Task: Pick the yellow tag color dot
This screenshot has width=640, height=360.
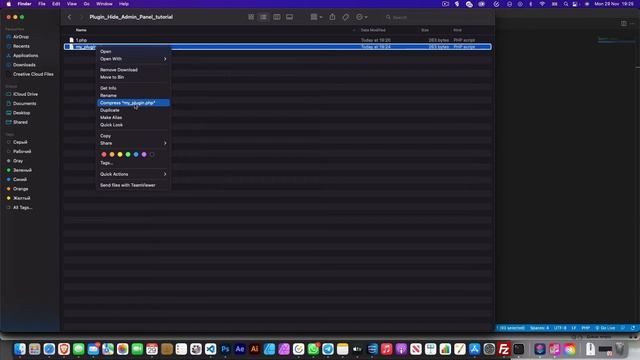Action: point(120,154)
